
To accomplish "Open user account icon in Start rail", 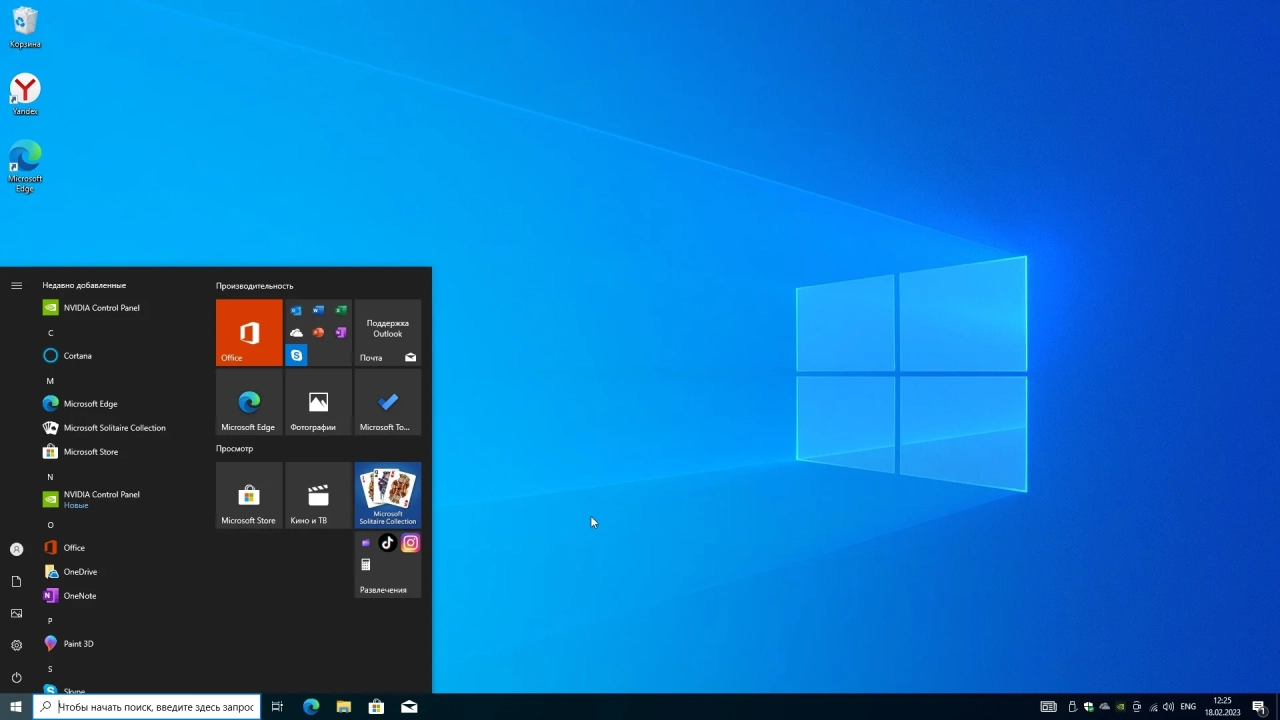I will 16,549.
